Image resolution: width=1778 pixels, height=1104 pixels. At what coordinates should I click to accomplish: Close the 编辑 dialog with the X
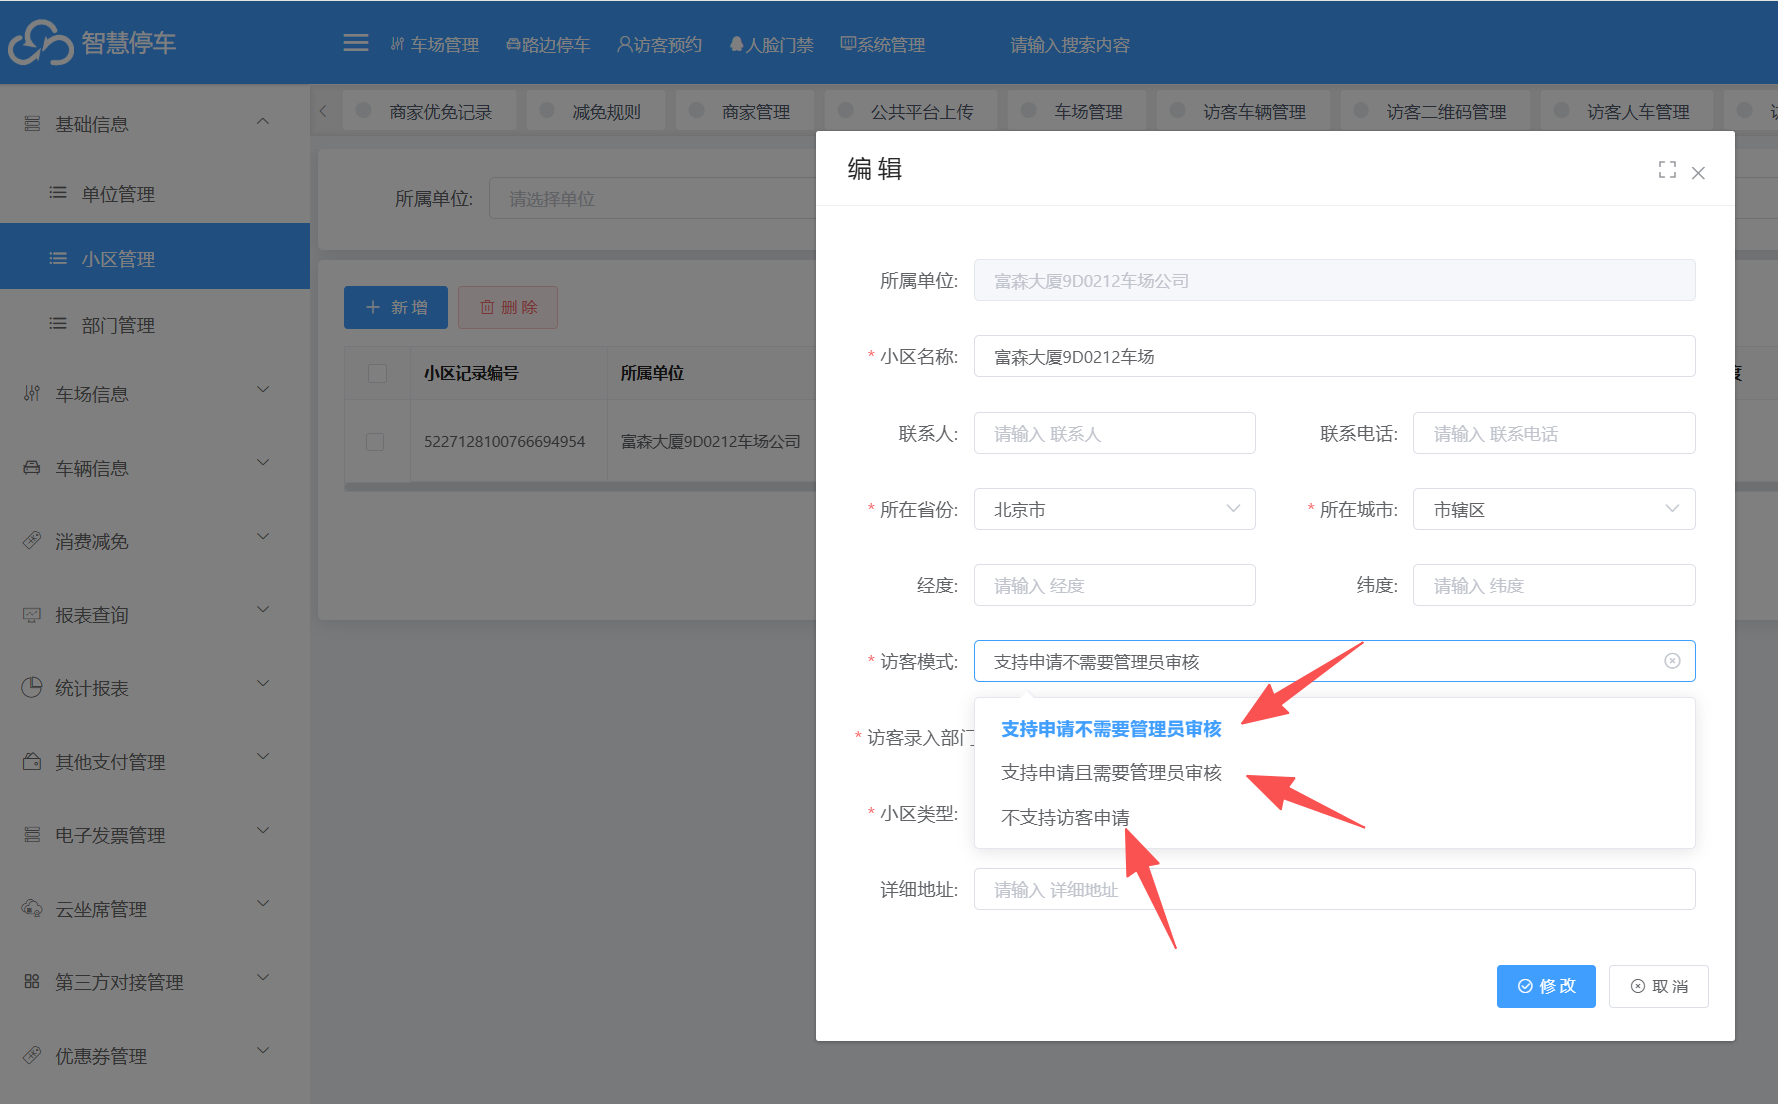[1698, 173]
